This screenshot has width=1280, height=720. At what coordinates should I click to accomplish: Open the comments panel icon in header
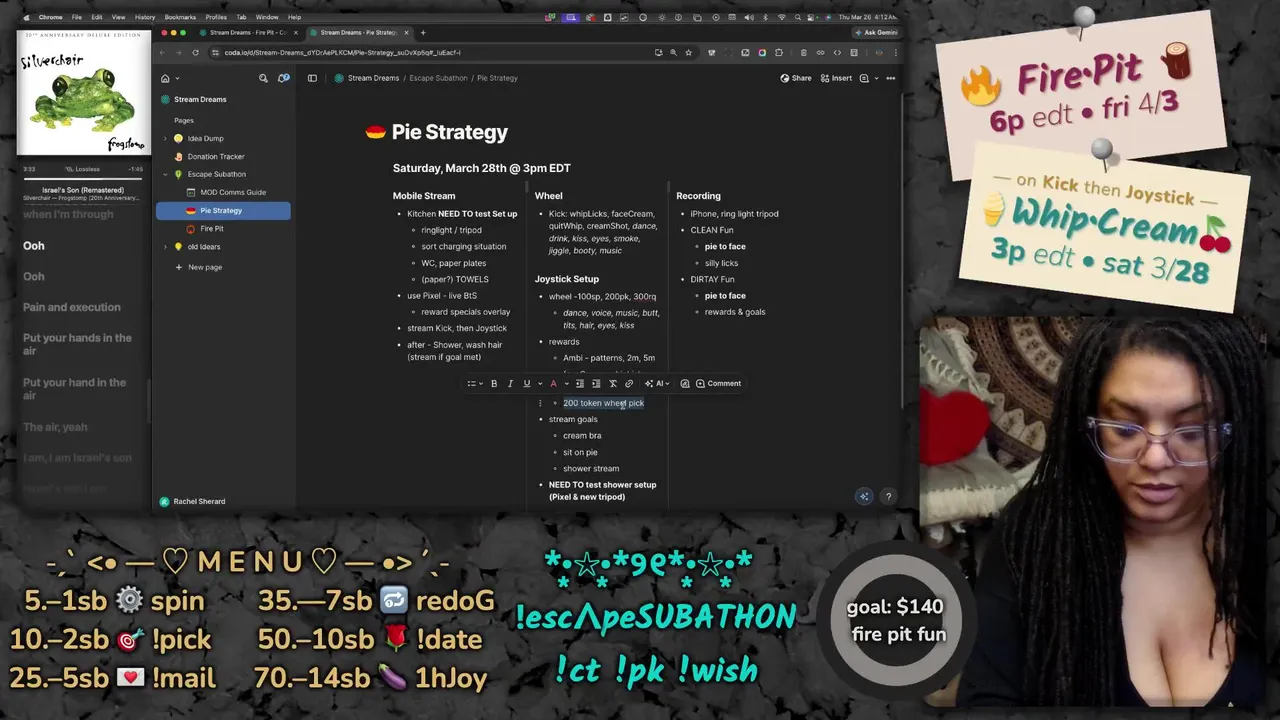click(865, 78)
